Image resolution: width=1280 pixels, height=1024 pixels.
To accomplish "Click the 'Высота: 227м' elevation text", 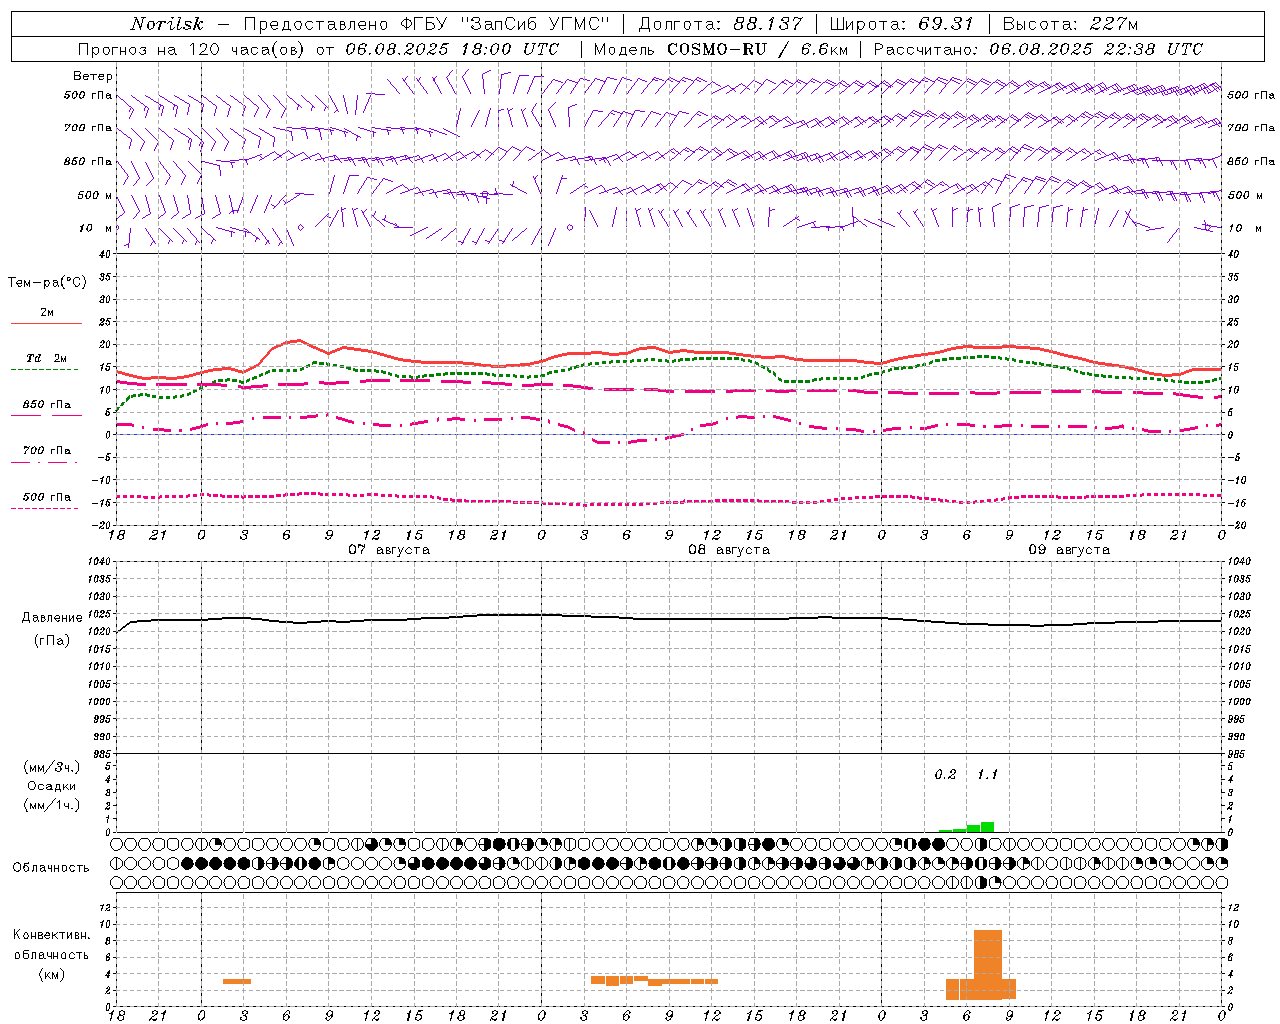I will (1069, 24).
